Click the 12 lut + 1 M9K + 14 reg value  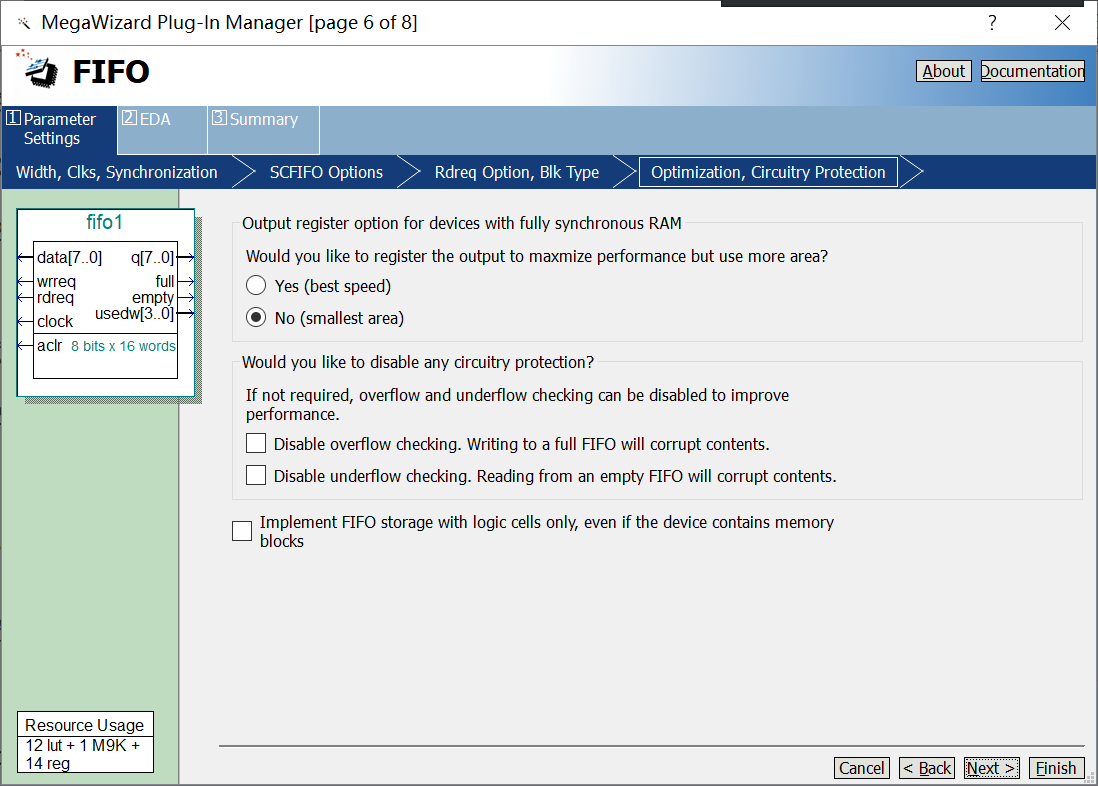pos(83,754)
